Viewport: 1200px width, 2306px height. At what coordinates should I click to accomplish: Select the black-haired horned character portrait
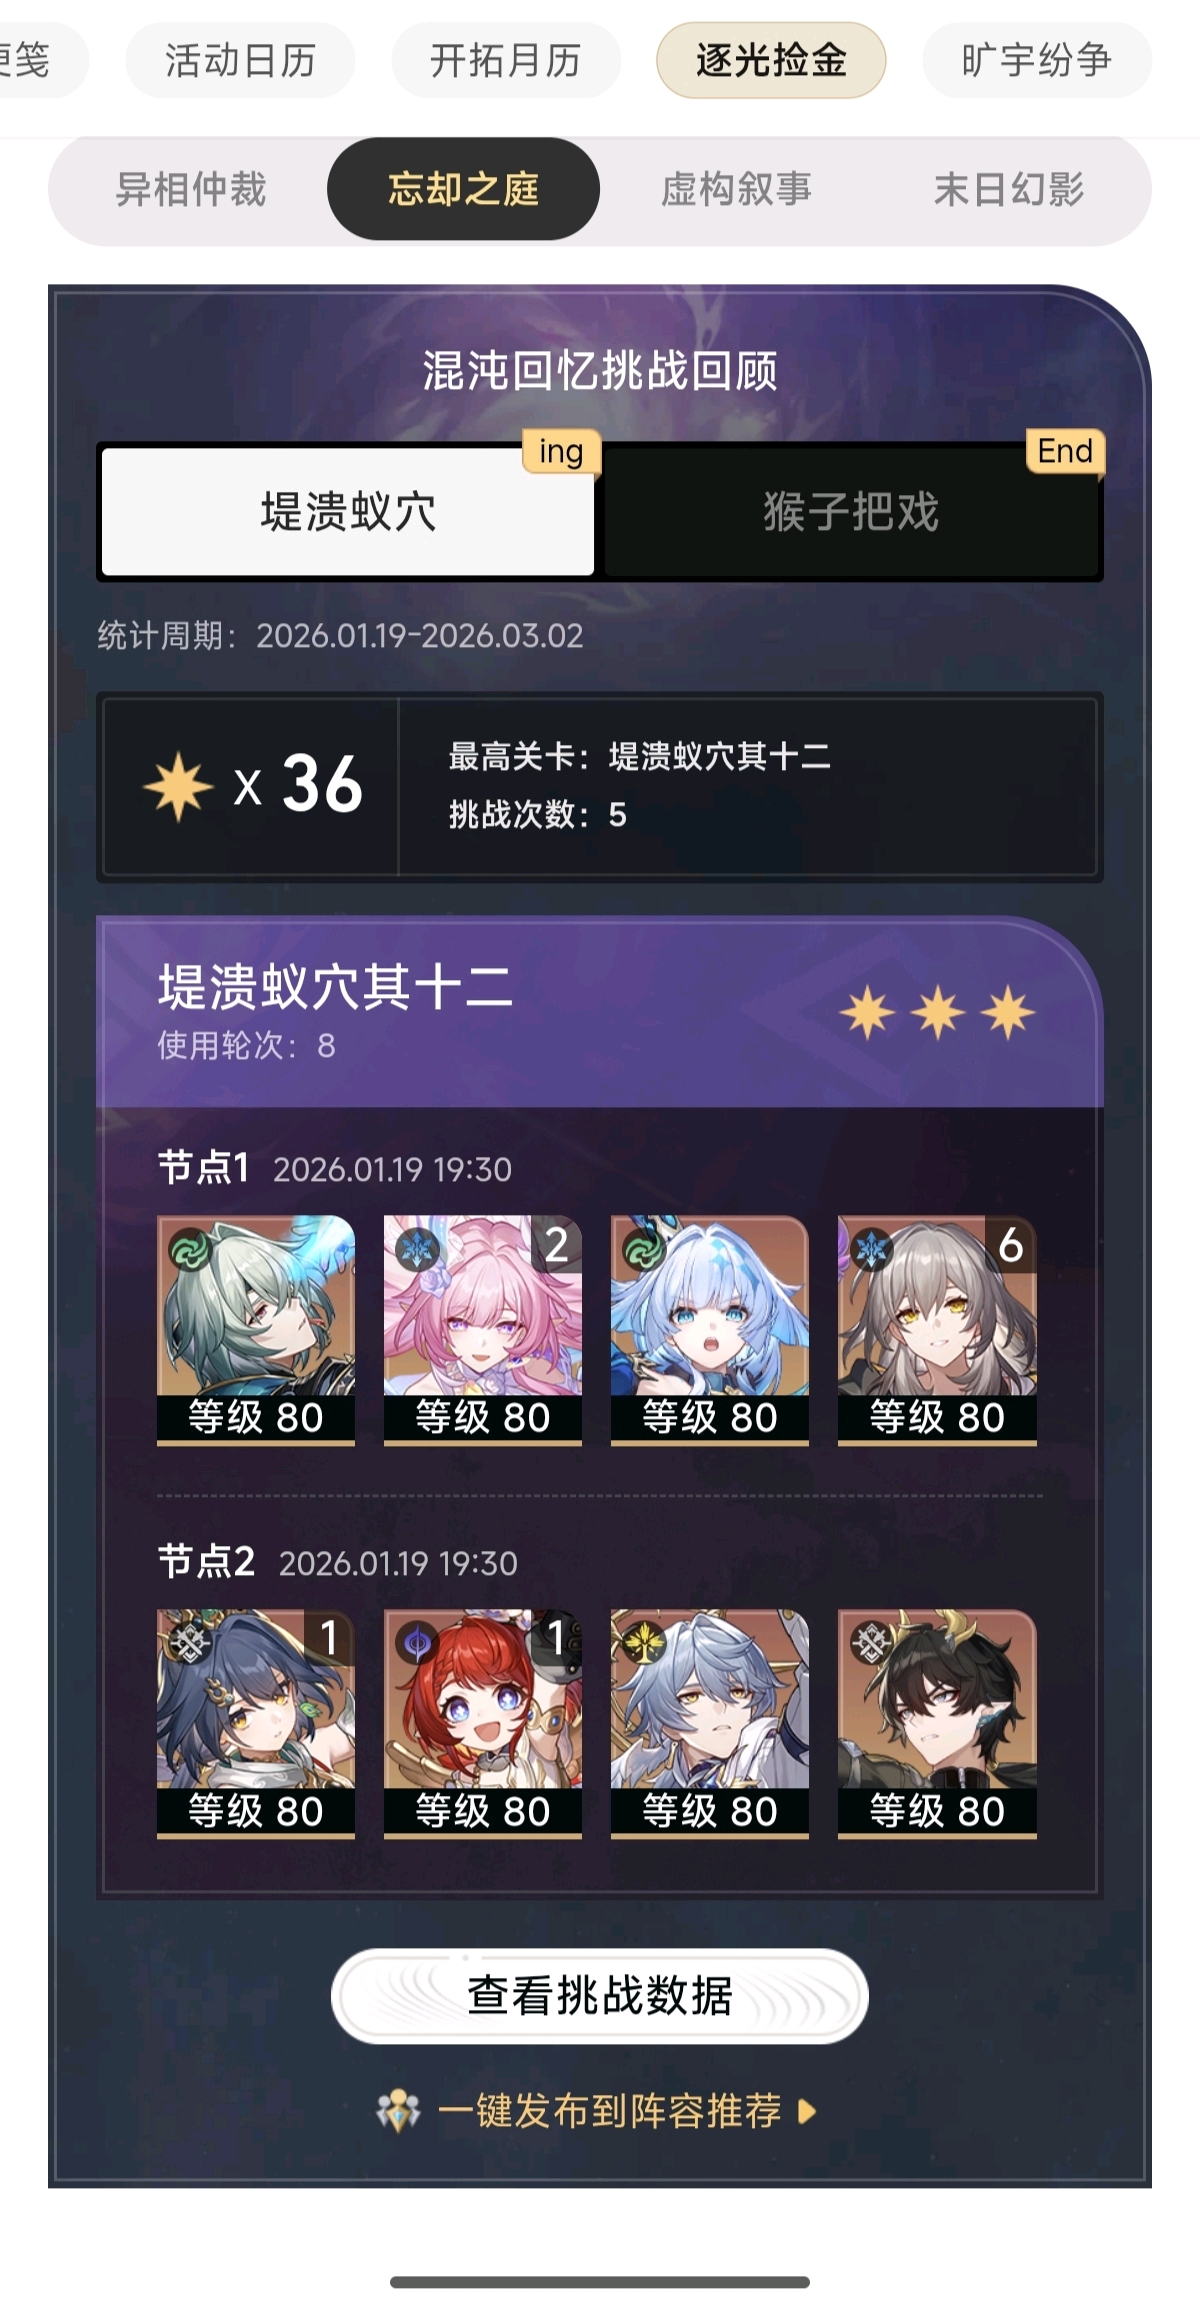tap(937, 1724)
